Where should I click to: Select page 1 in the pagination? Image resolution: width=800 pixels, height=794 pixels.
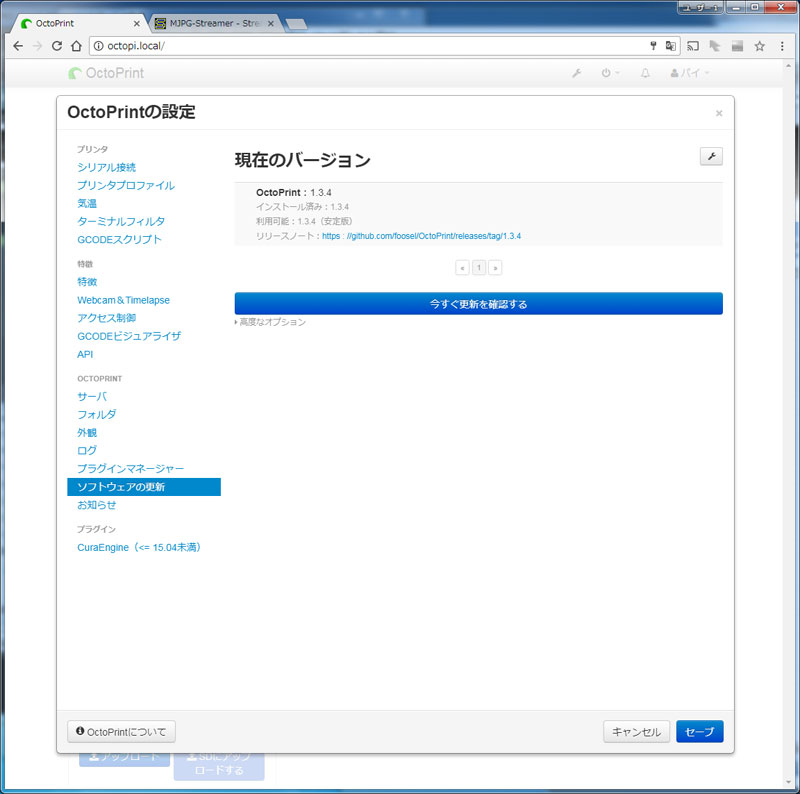479,268
